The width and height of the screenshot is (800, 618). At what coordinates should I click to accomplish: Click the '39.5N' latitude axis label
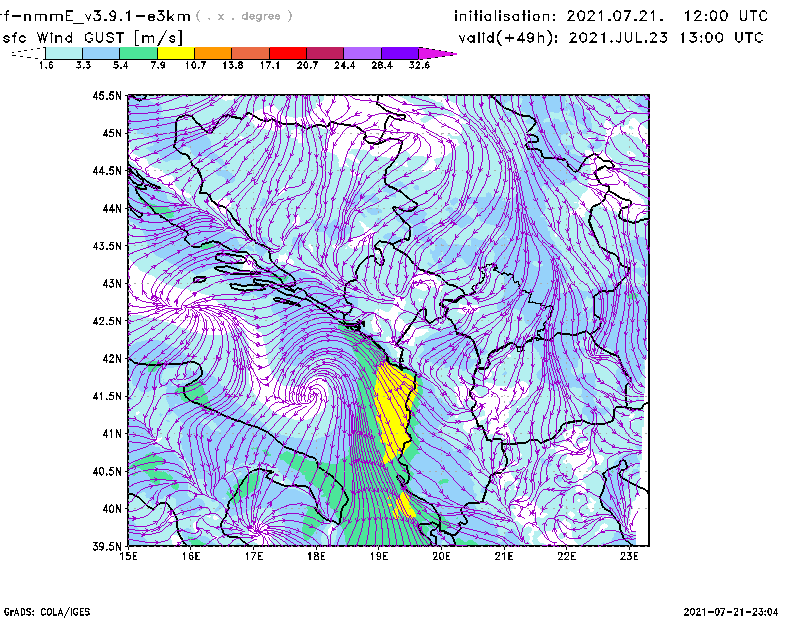[107, 547]
